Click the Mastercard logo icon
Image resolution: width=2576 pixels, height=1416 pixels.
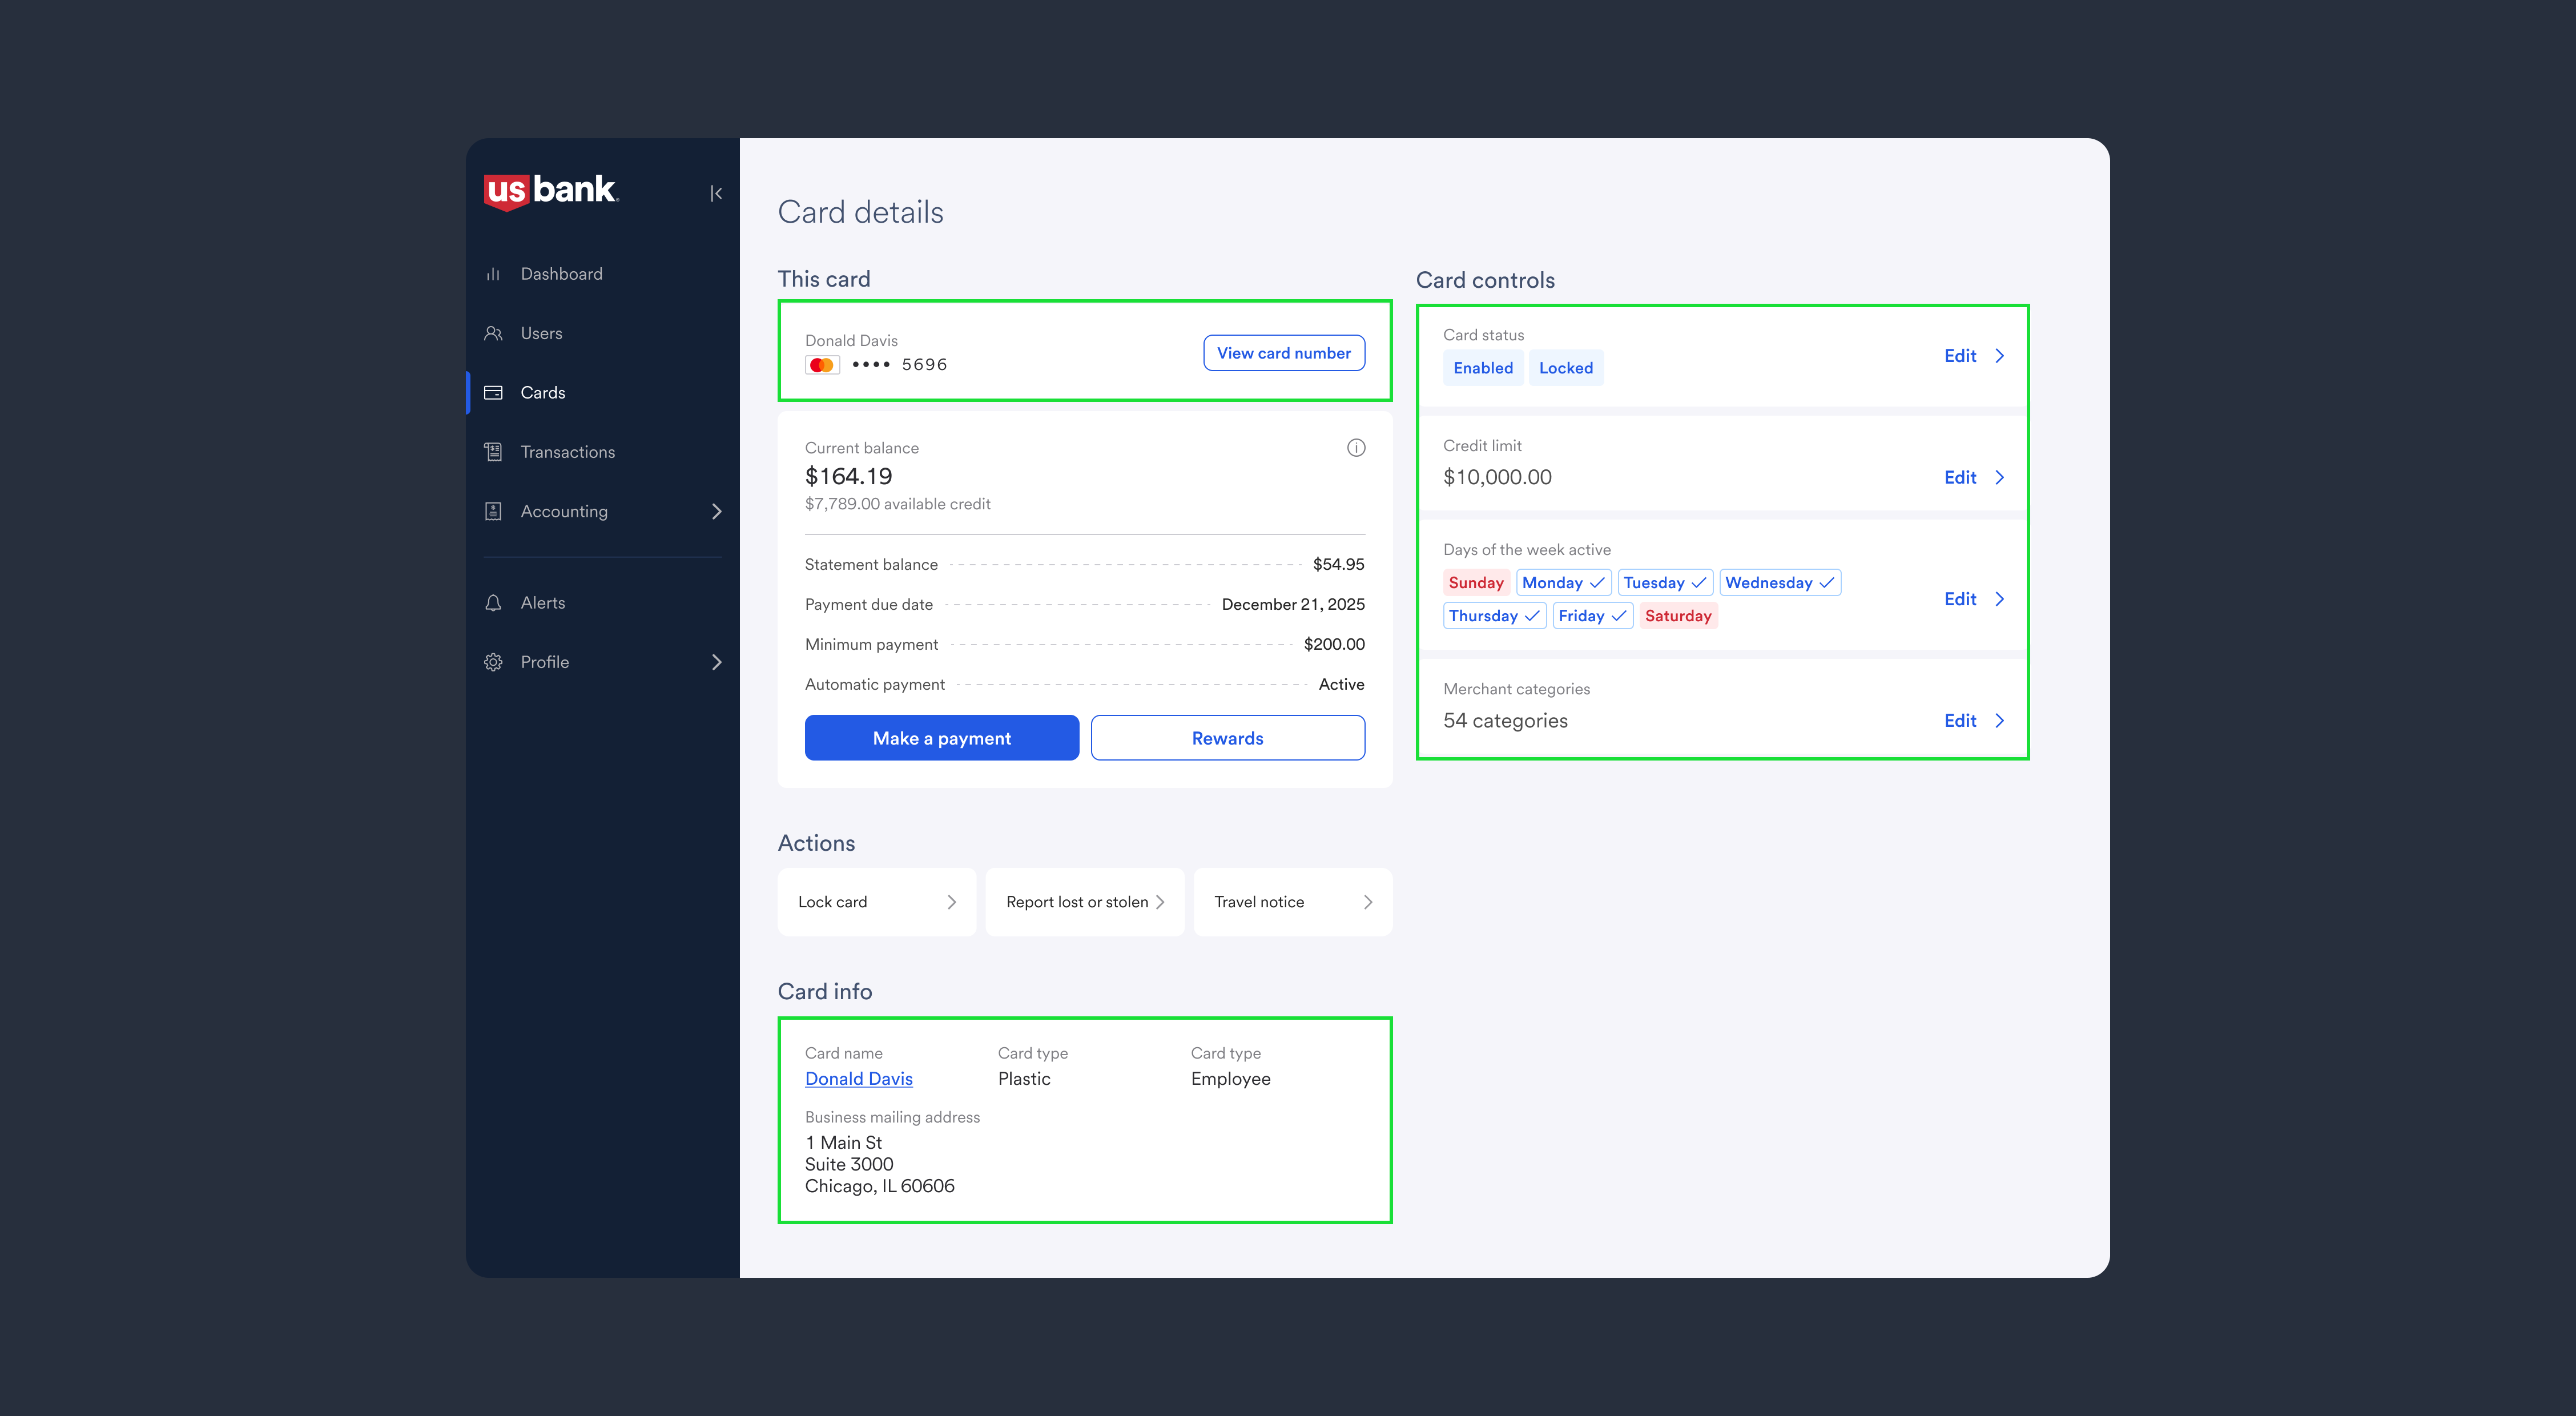pos(822,365)
